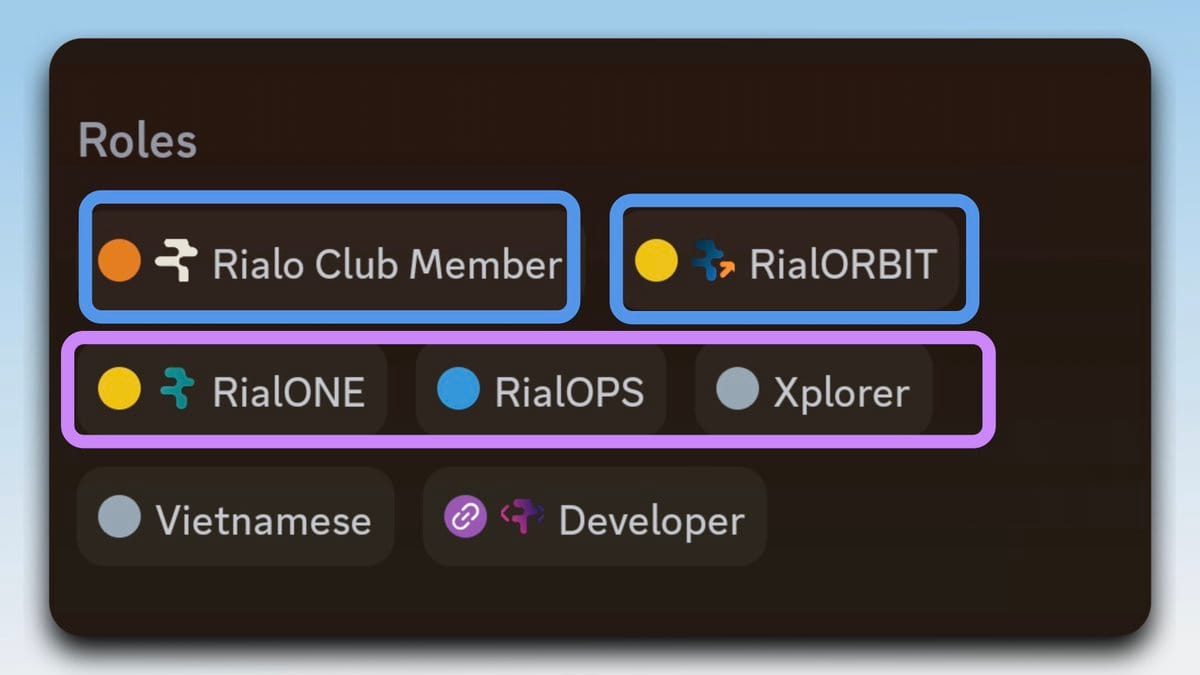The image size is (1200, 675).
Task: Open details of the Developer linked role
Action: point(594,518)
